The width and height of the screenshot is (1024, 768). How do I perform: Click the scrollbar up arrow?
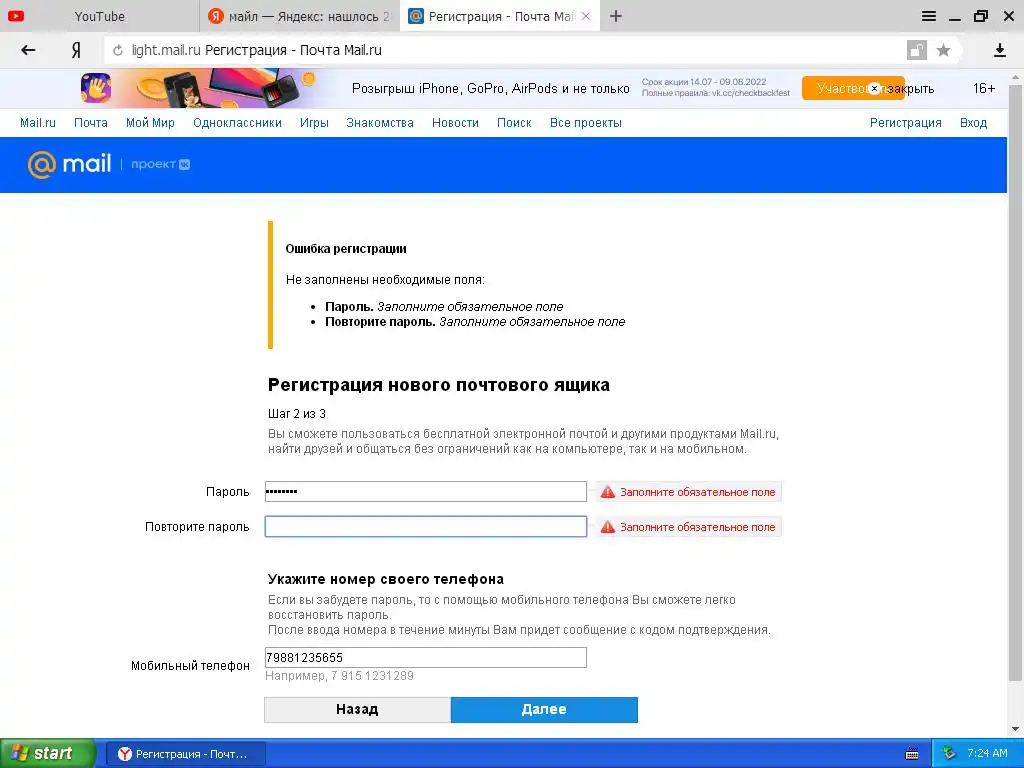(1016, 76)
